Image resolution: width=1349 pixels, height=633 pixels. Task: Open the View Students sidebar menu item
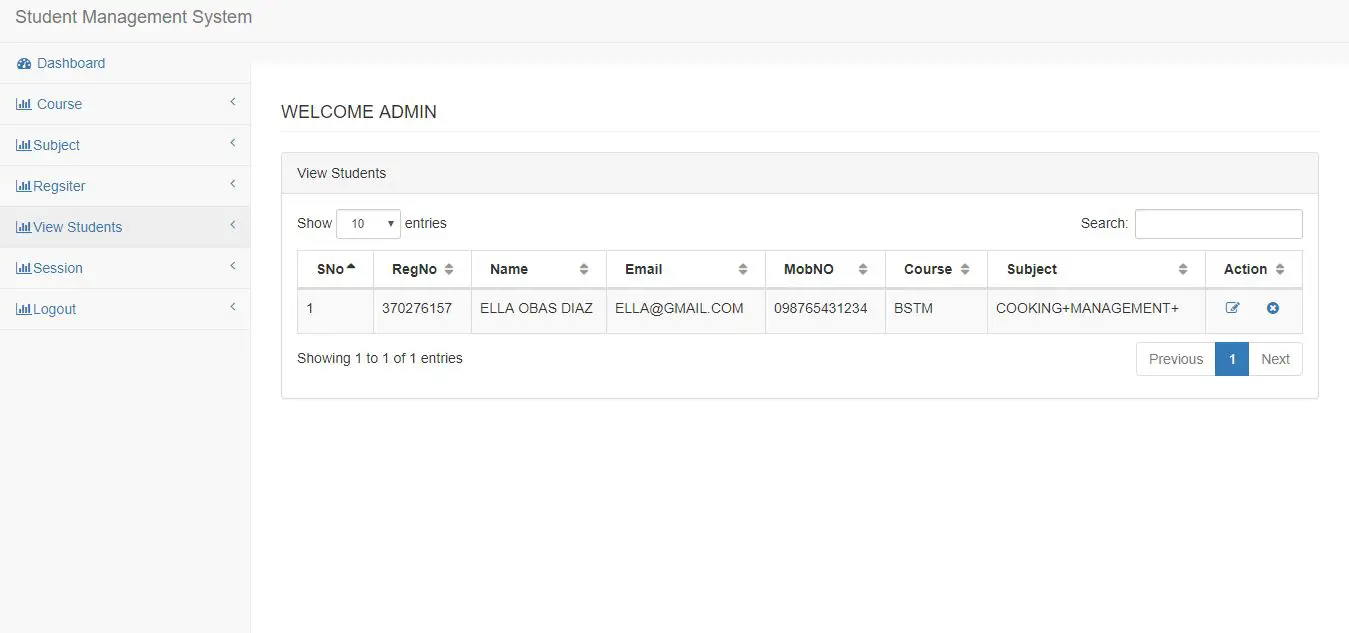coord(77,227)
